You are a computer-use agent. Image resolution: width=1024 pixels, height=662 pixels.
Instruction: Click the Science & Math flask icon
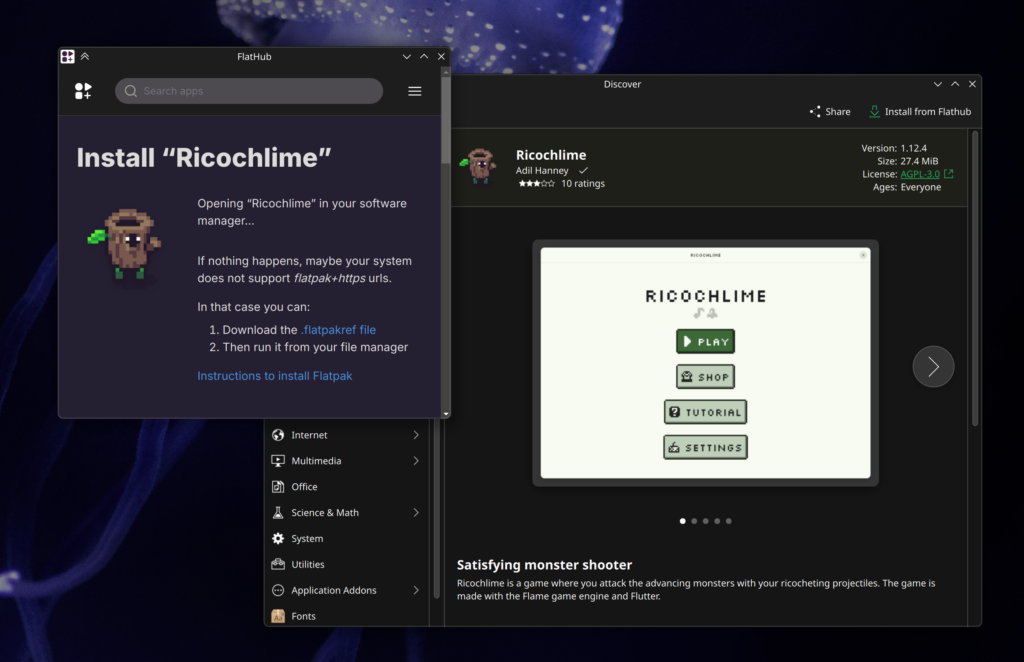[278, 513]
